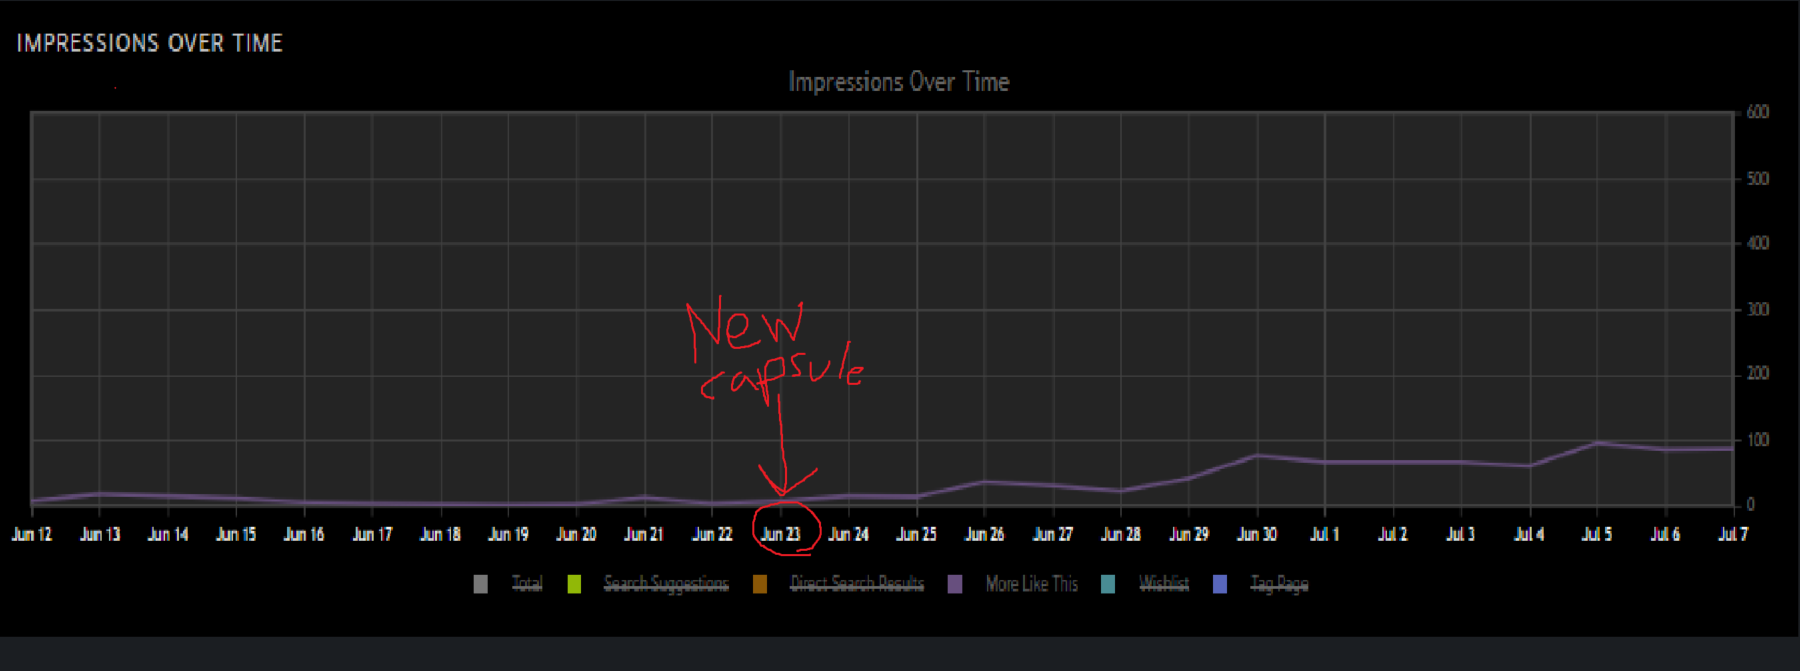Click the 'Jun 17' axis label

(x=372, y=534)
